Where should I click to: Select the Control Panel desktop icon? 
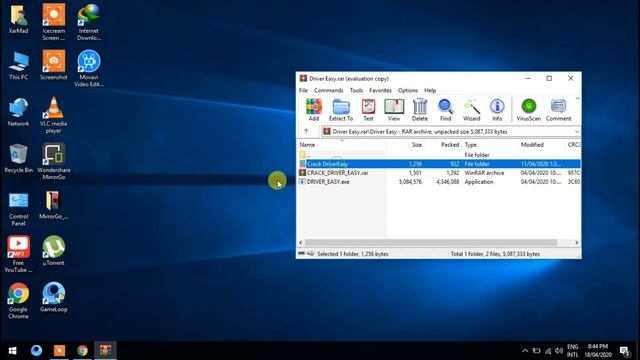click(x=18, y=209)
